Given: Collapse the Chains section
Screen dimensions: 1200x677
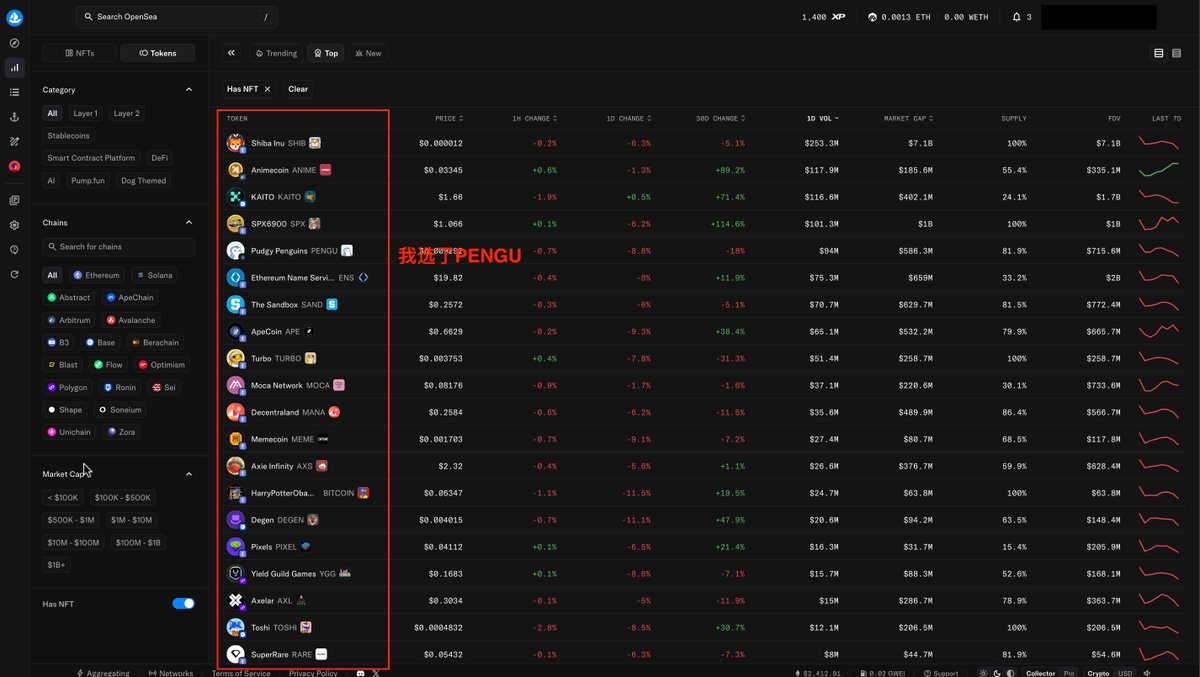Looking at the screenshot, I should [x=189, y=222].
